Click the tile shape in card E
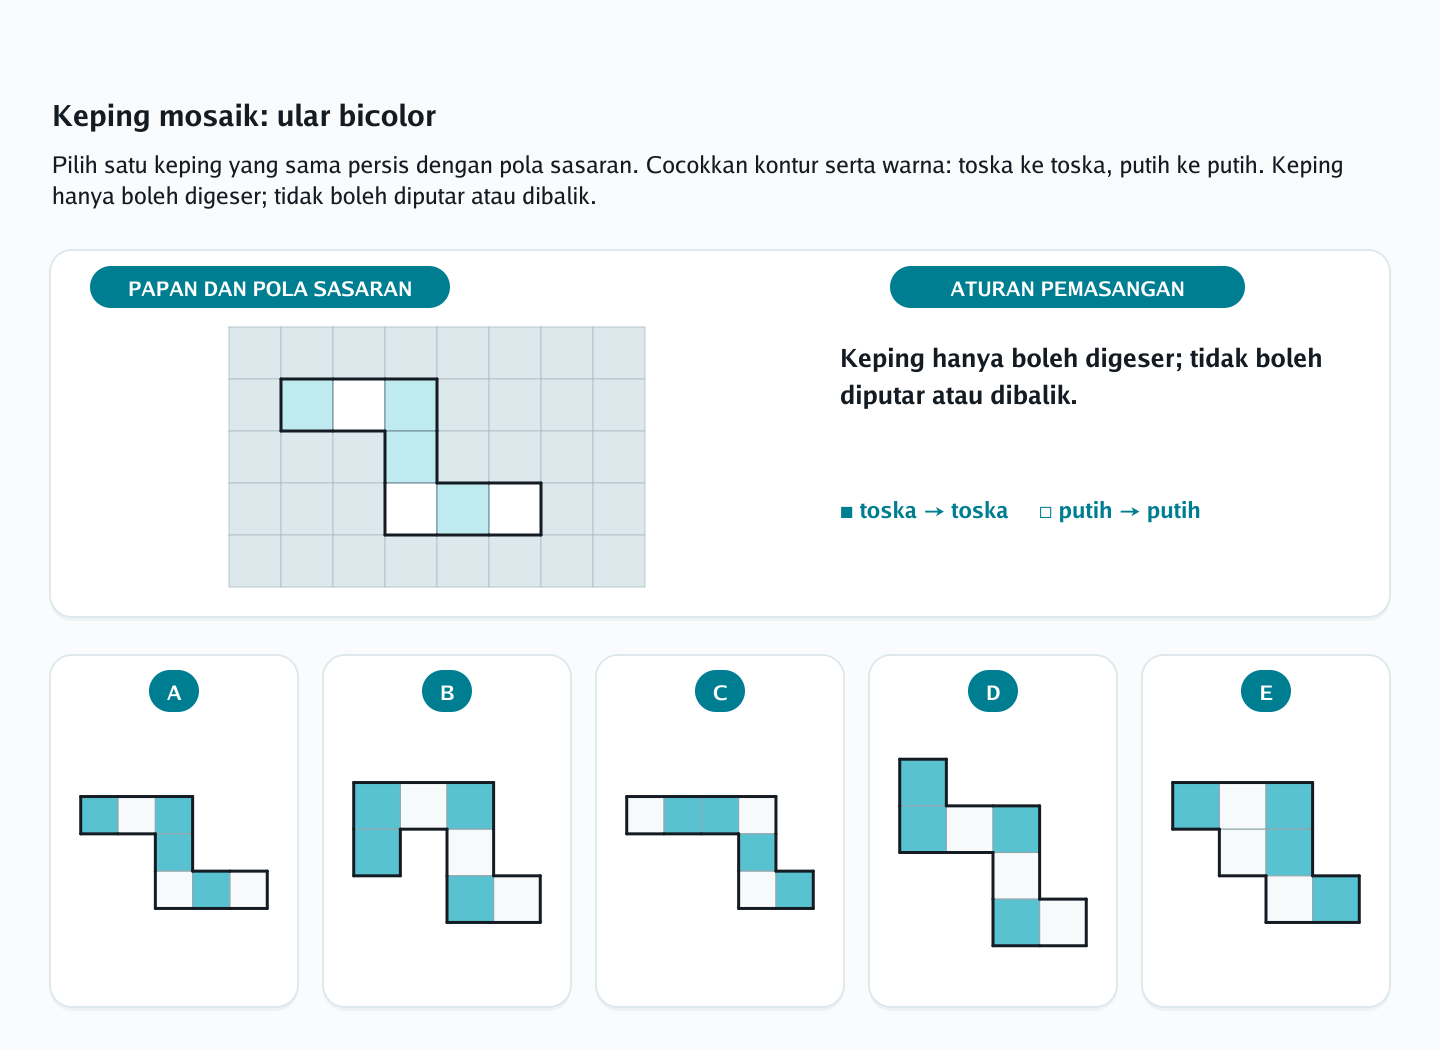Screen dimensions: 1440x1050 (x=1266, y=852)
